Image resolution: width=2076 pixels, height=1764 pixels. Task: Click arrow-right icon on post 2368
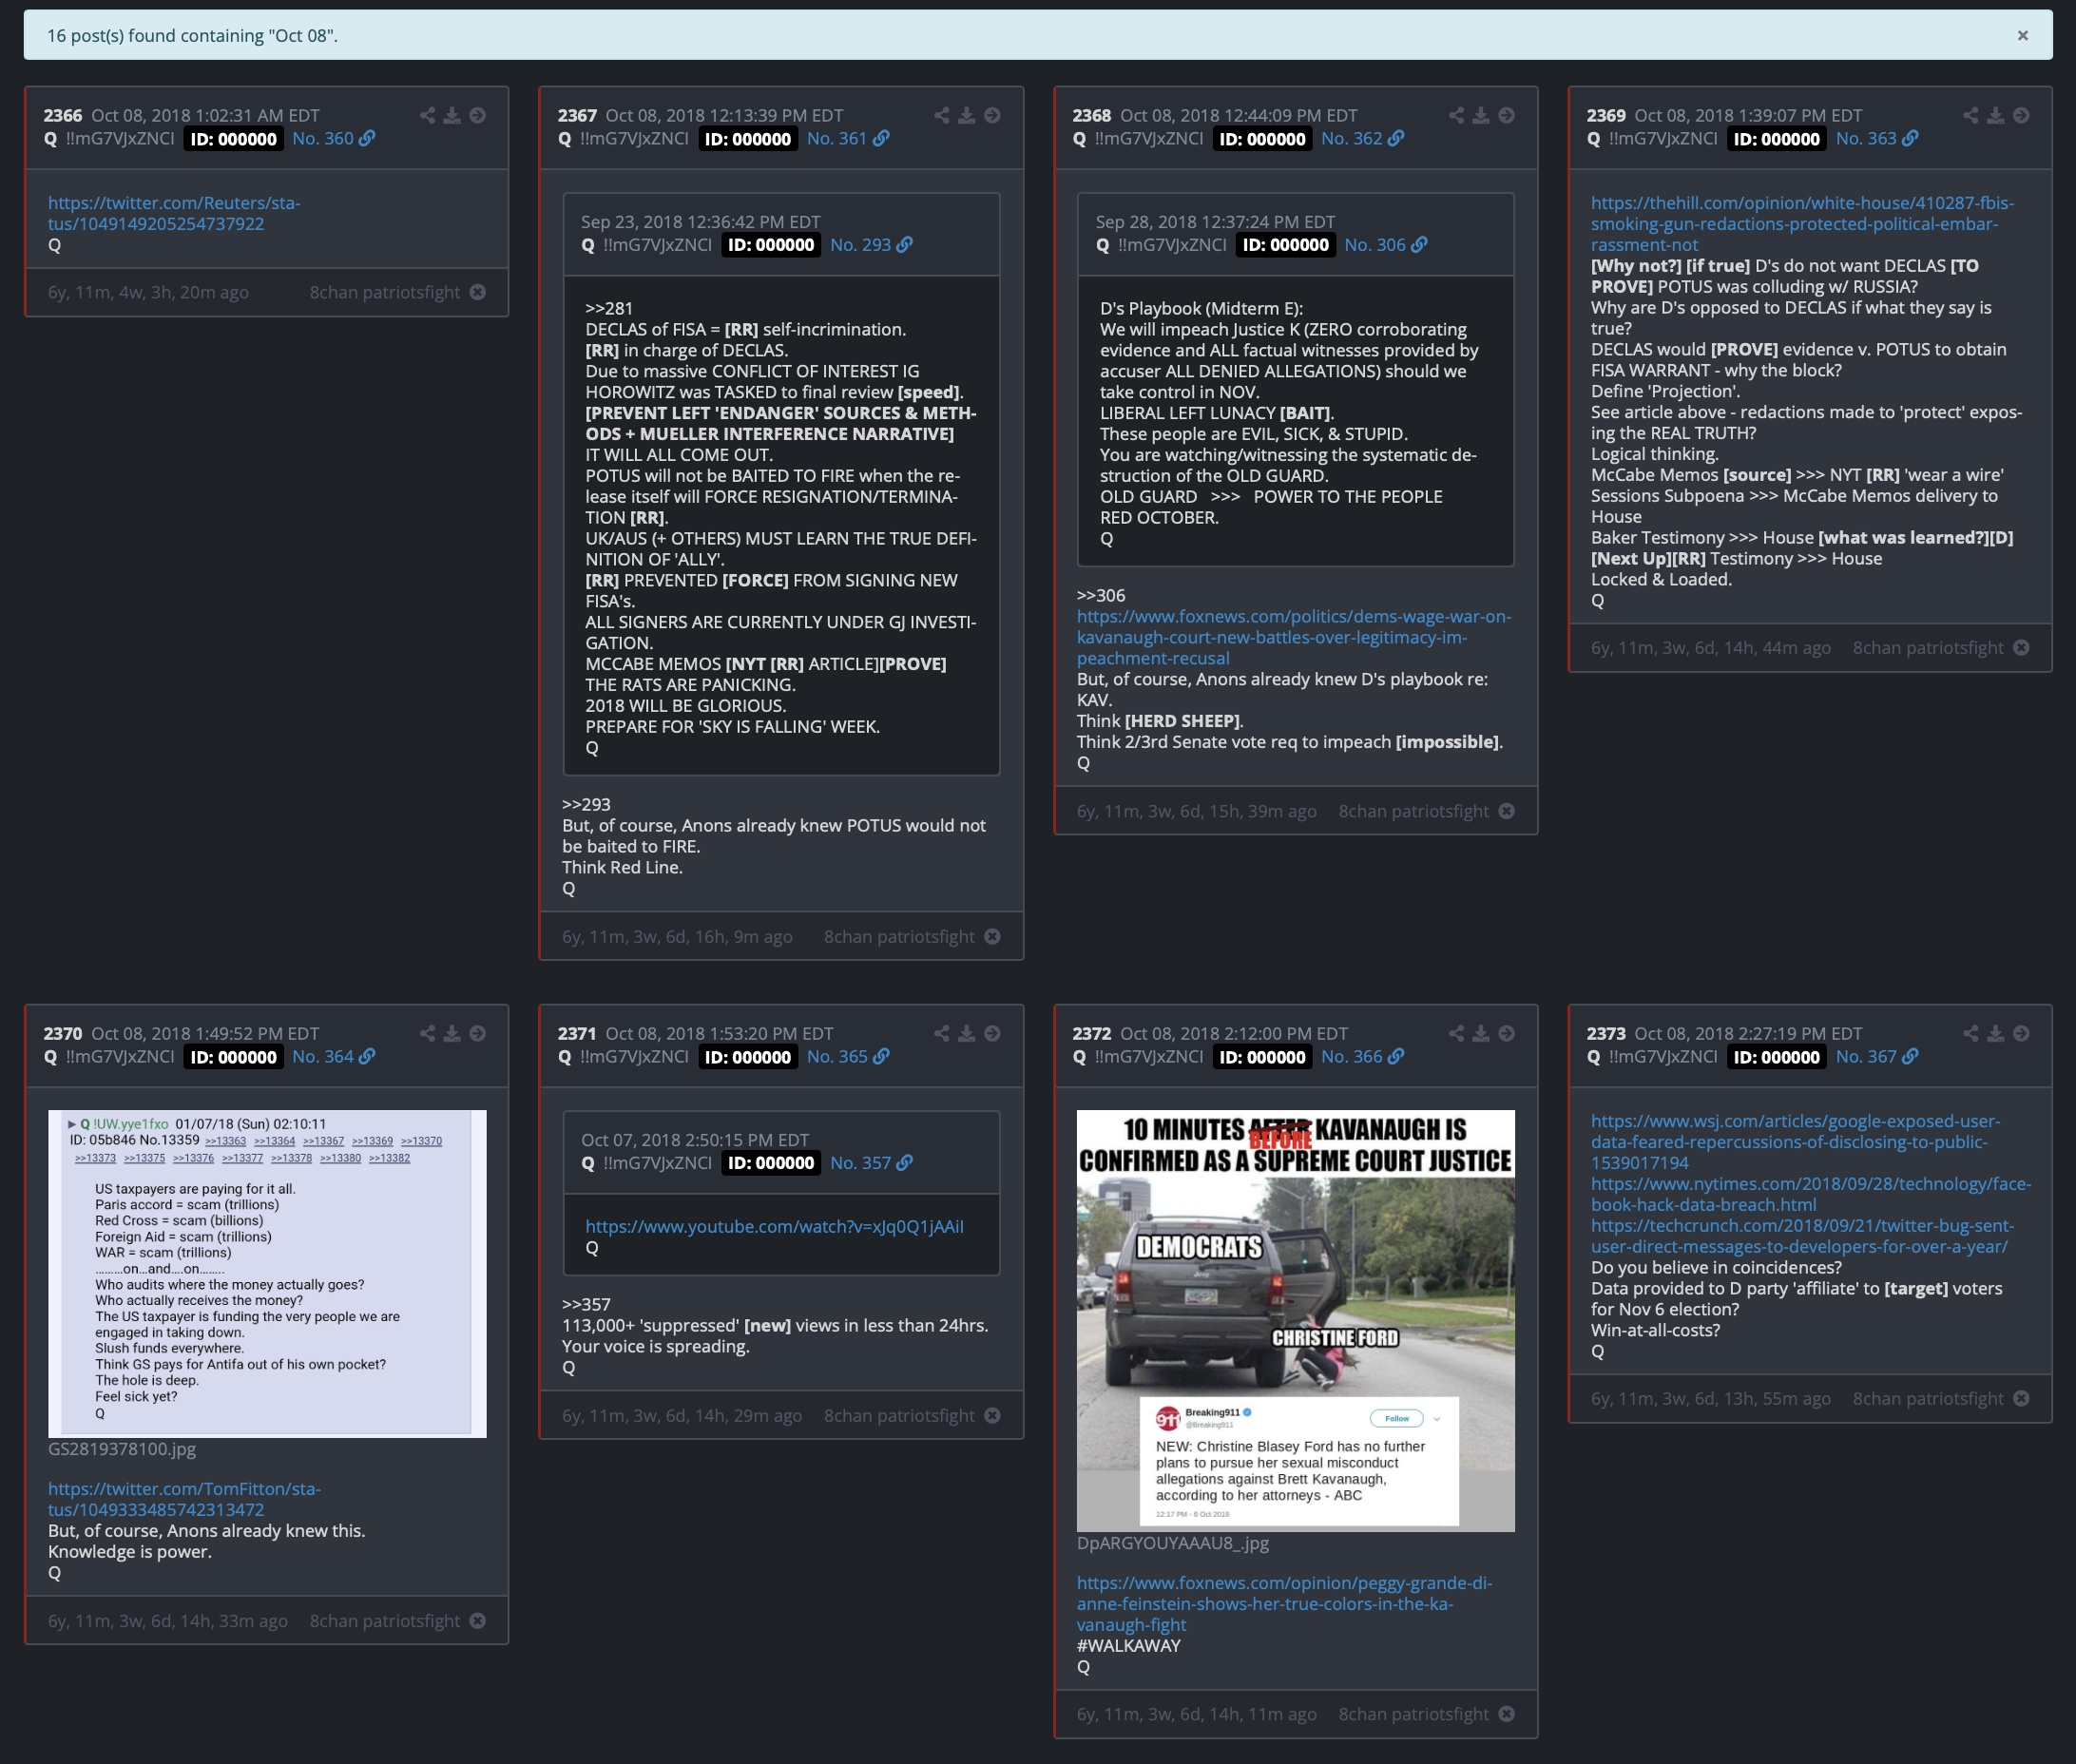click(x=1506, y=116)
